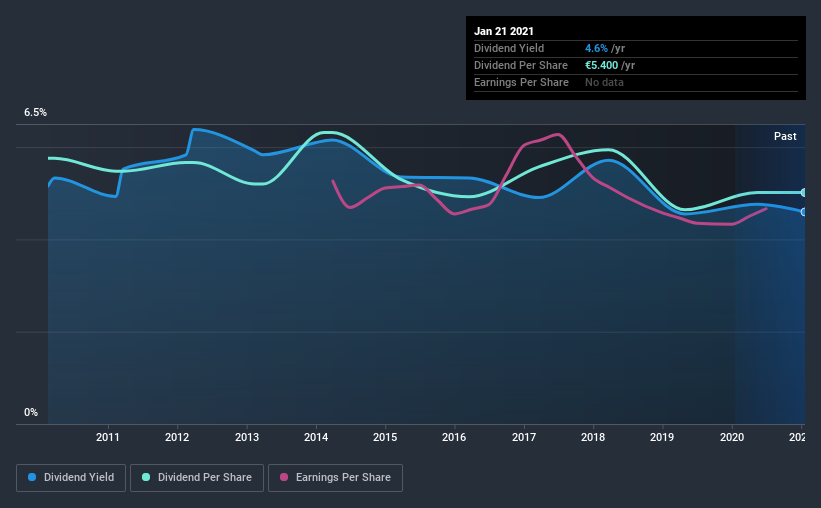Click the 2017 x-axis label

524,437
